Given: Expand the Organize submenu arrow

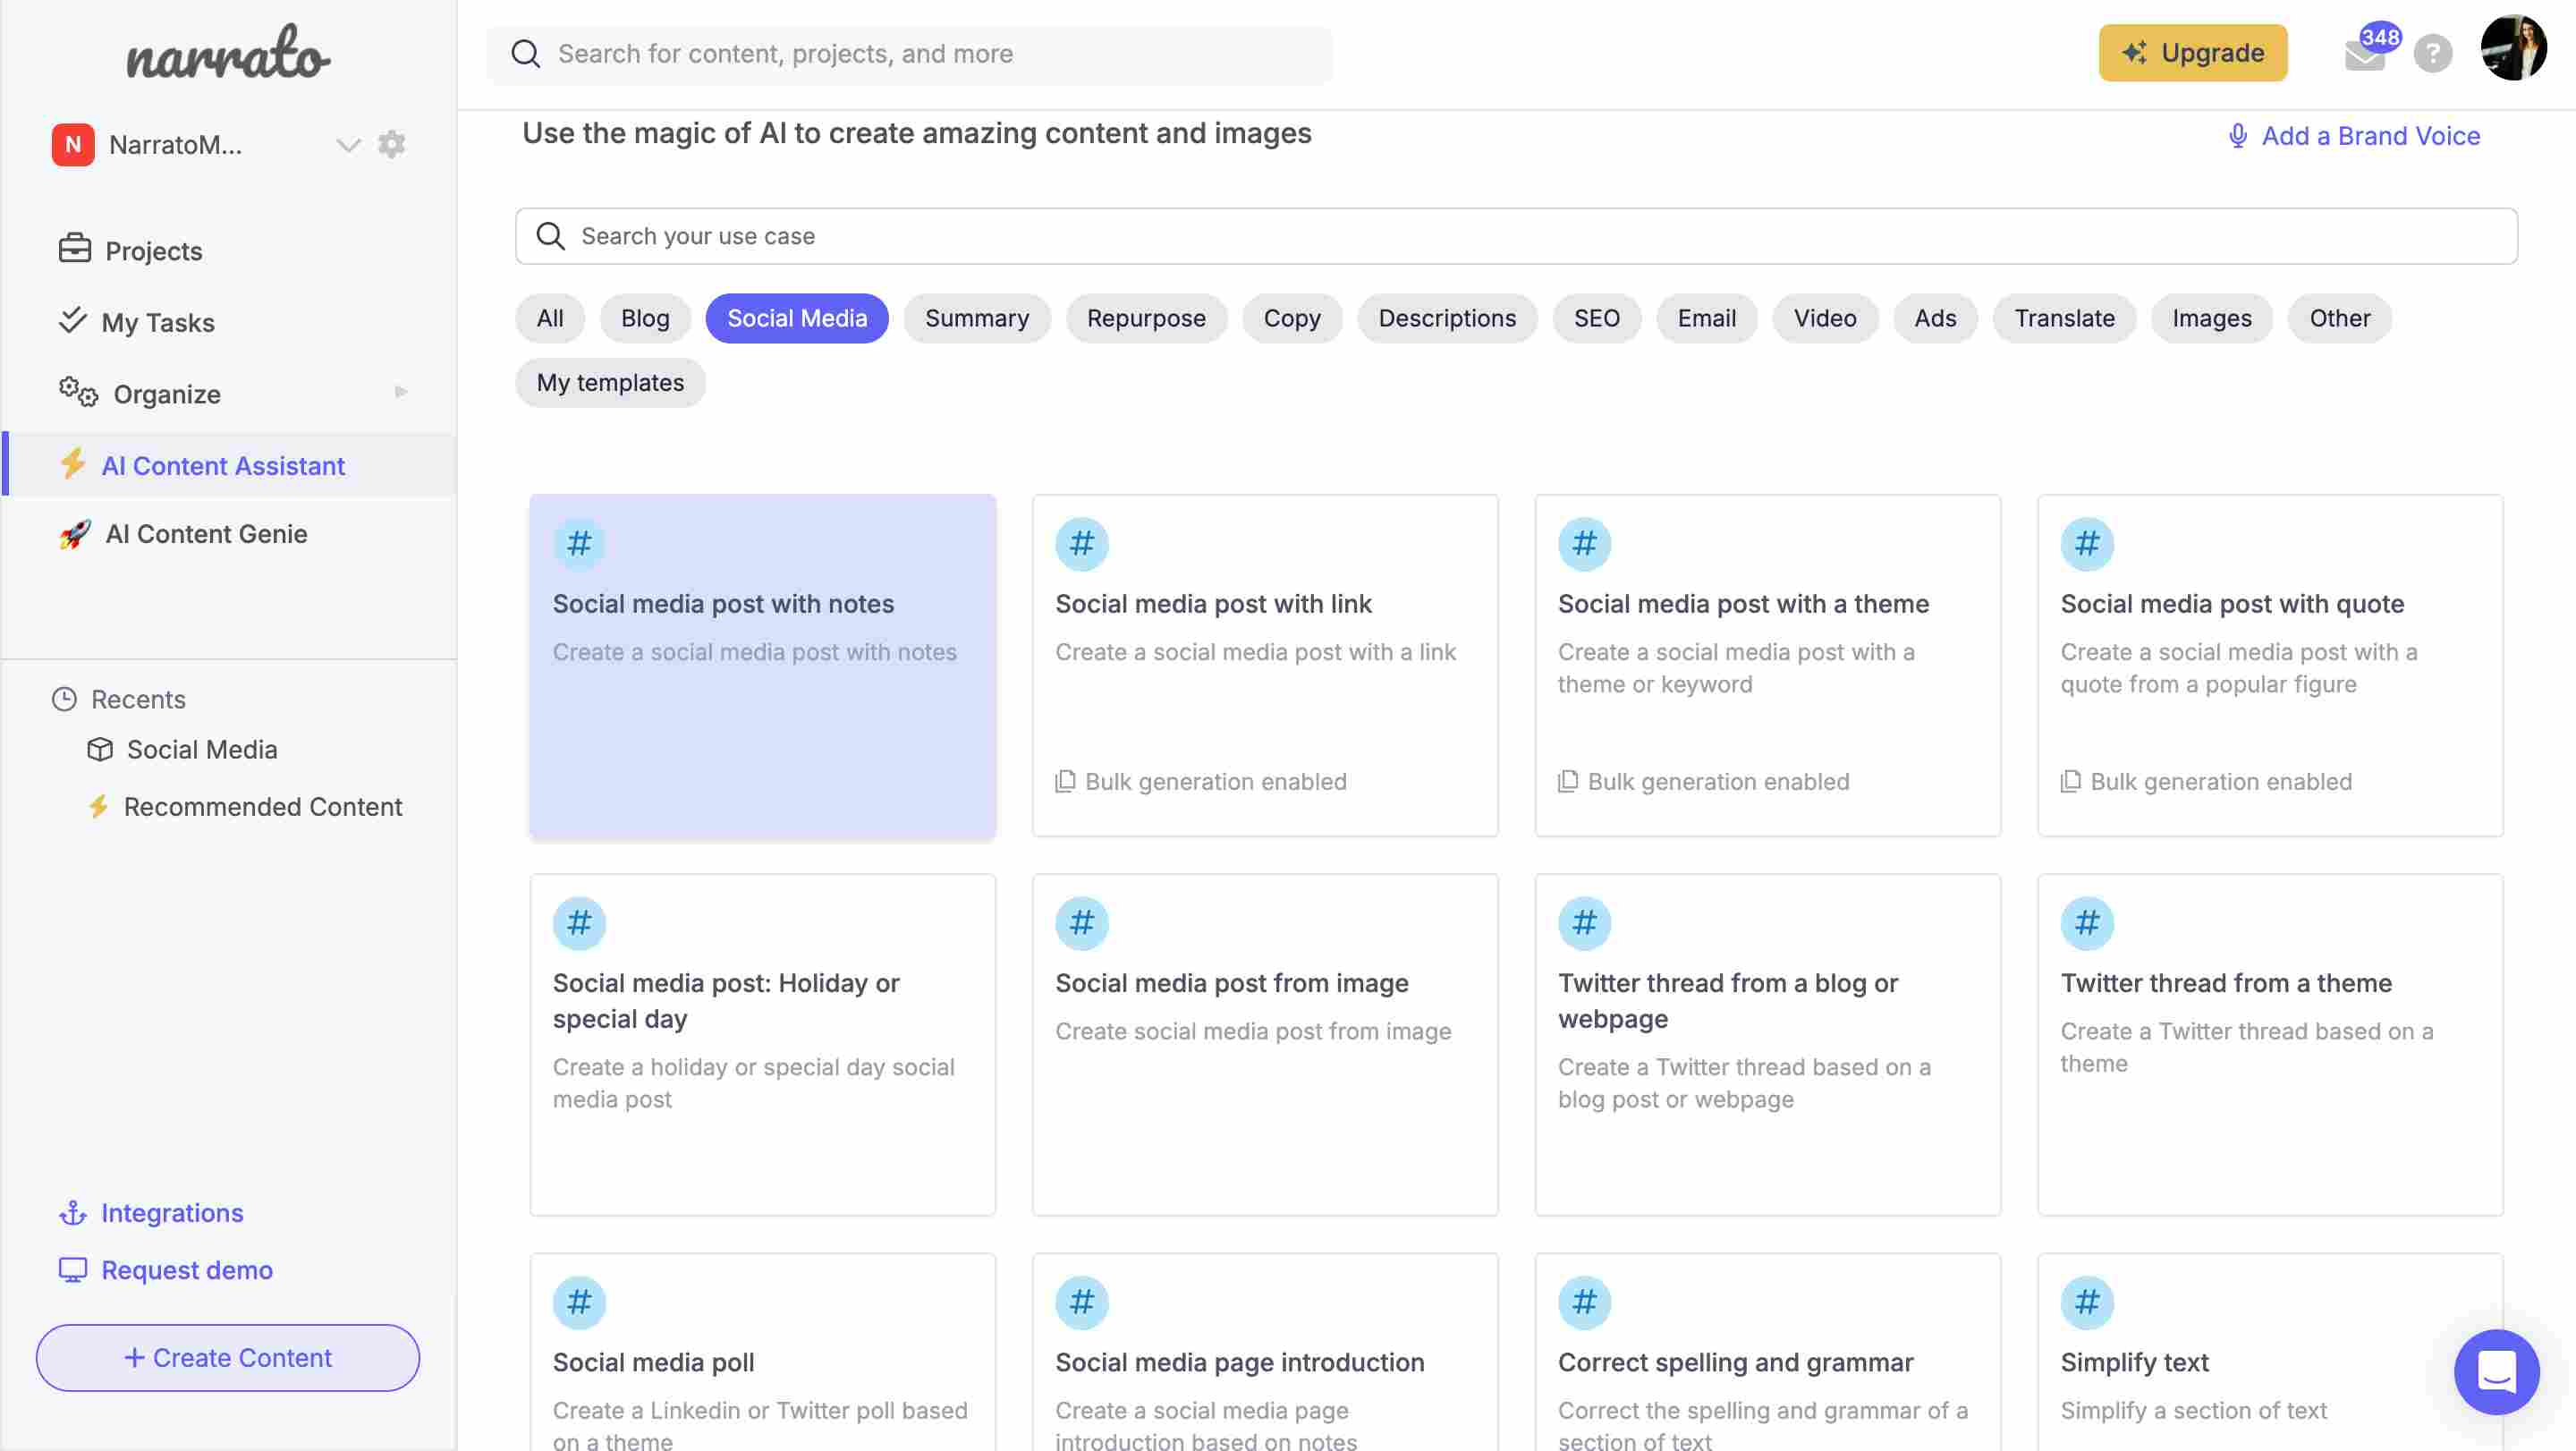Looking at the screenshot, I should (401, 392).
